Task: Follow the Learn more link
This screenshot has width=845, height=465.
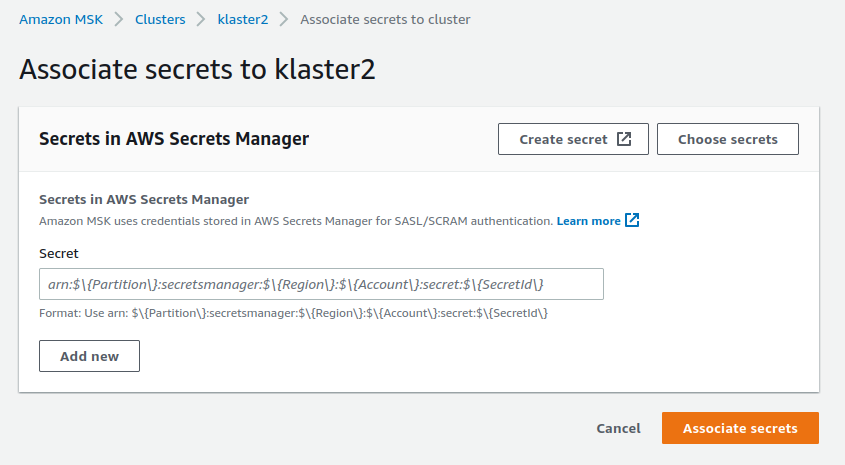Action: [x=588, y=220]
